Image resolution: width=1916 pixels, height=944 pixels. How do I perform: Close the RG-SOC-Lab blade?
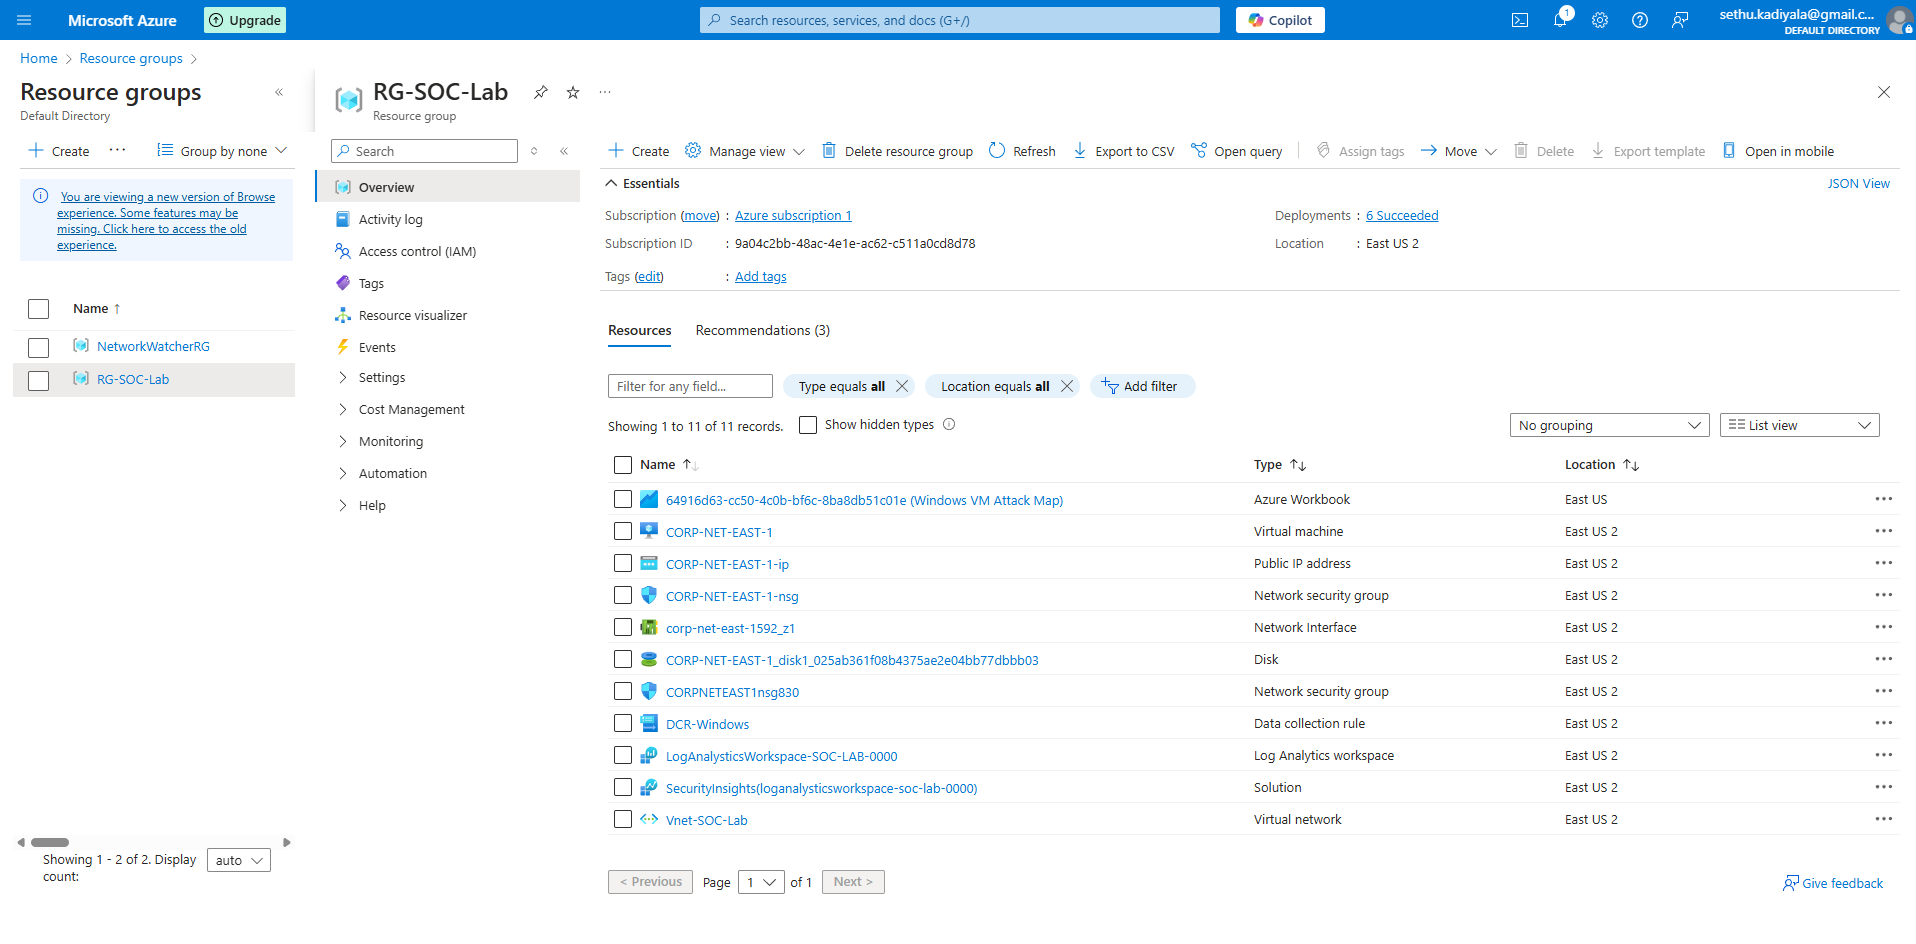pos(1884,92)
